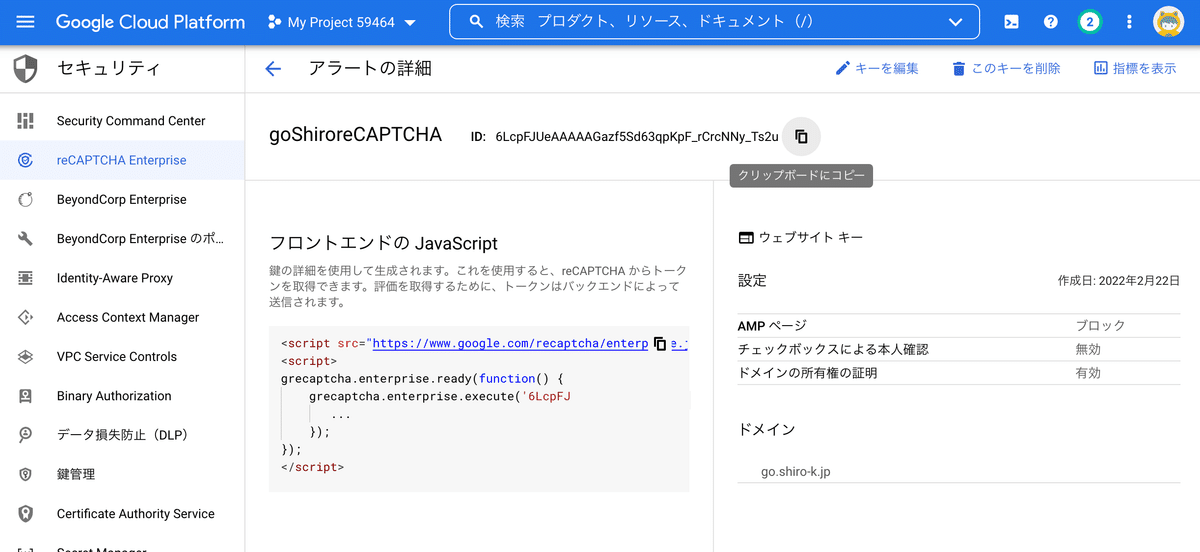Open BeyondCorp Enterprise sidebar item
Image resolution: width=1200 pixels, height=552 pixels.
pyautogui.click(x=122, y=199)
